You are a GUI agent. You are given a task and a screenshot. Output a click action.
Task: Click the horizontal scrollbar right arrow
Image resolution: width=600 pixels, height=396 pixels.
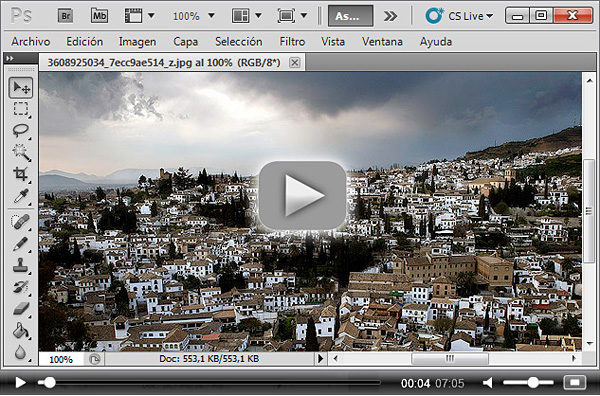[574, 359]
